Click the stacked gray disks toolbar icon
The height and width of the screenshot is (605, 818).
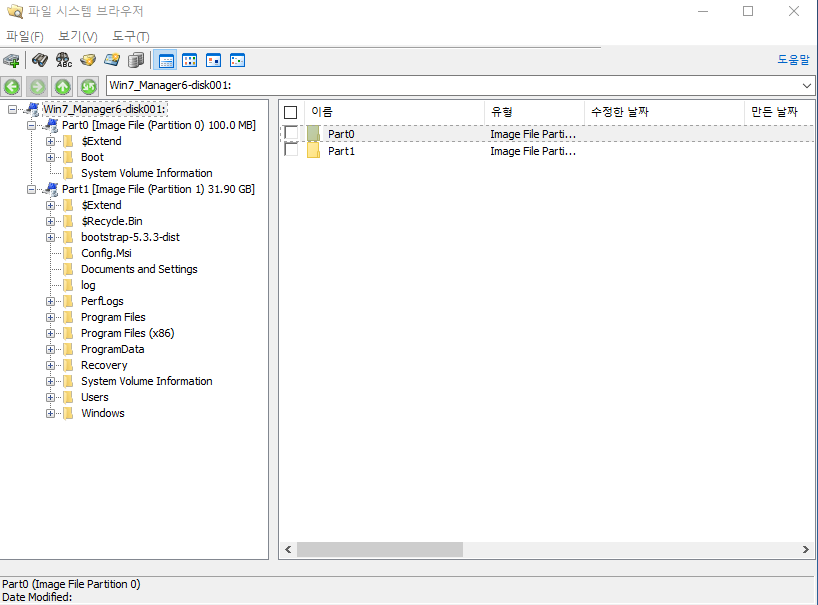tap(136, 60)
